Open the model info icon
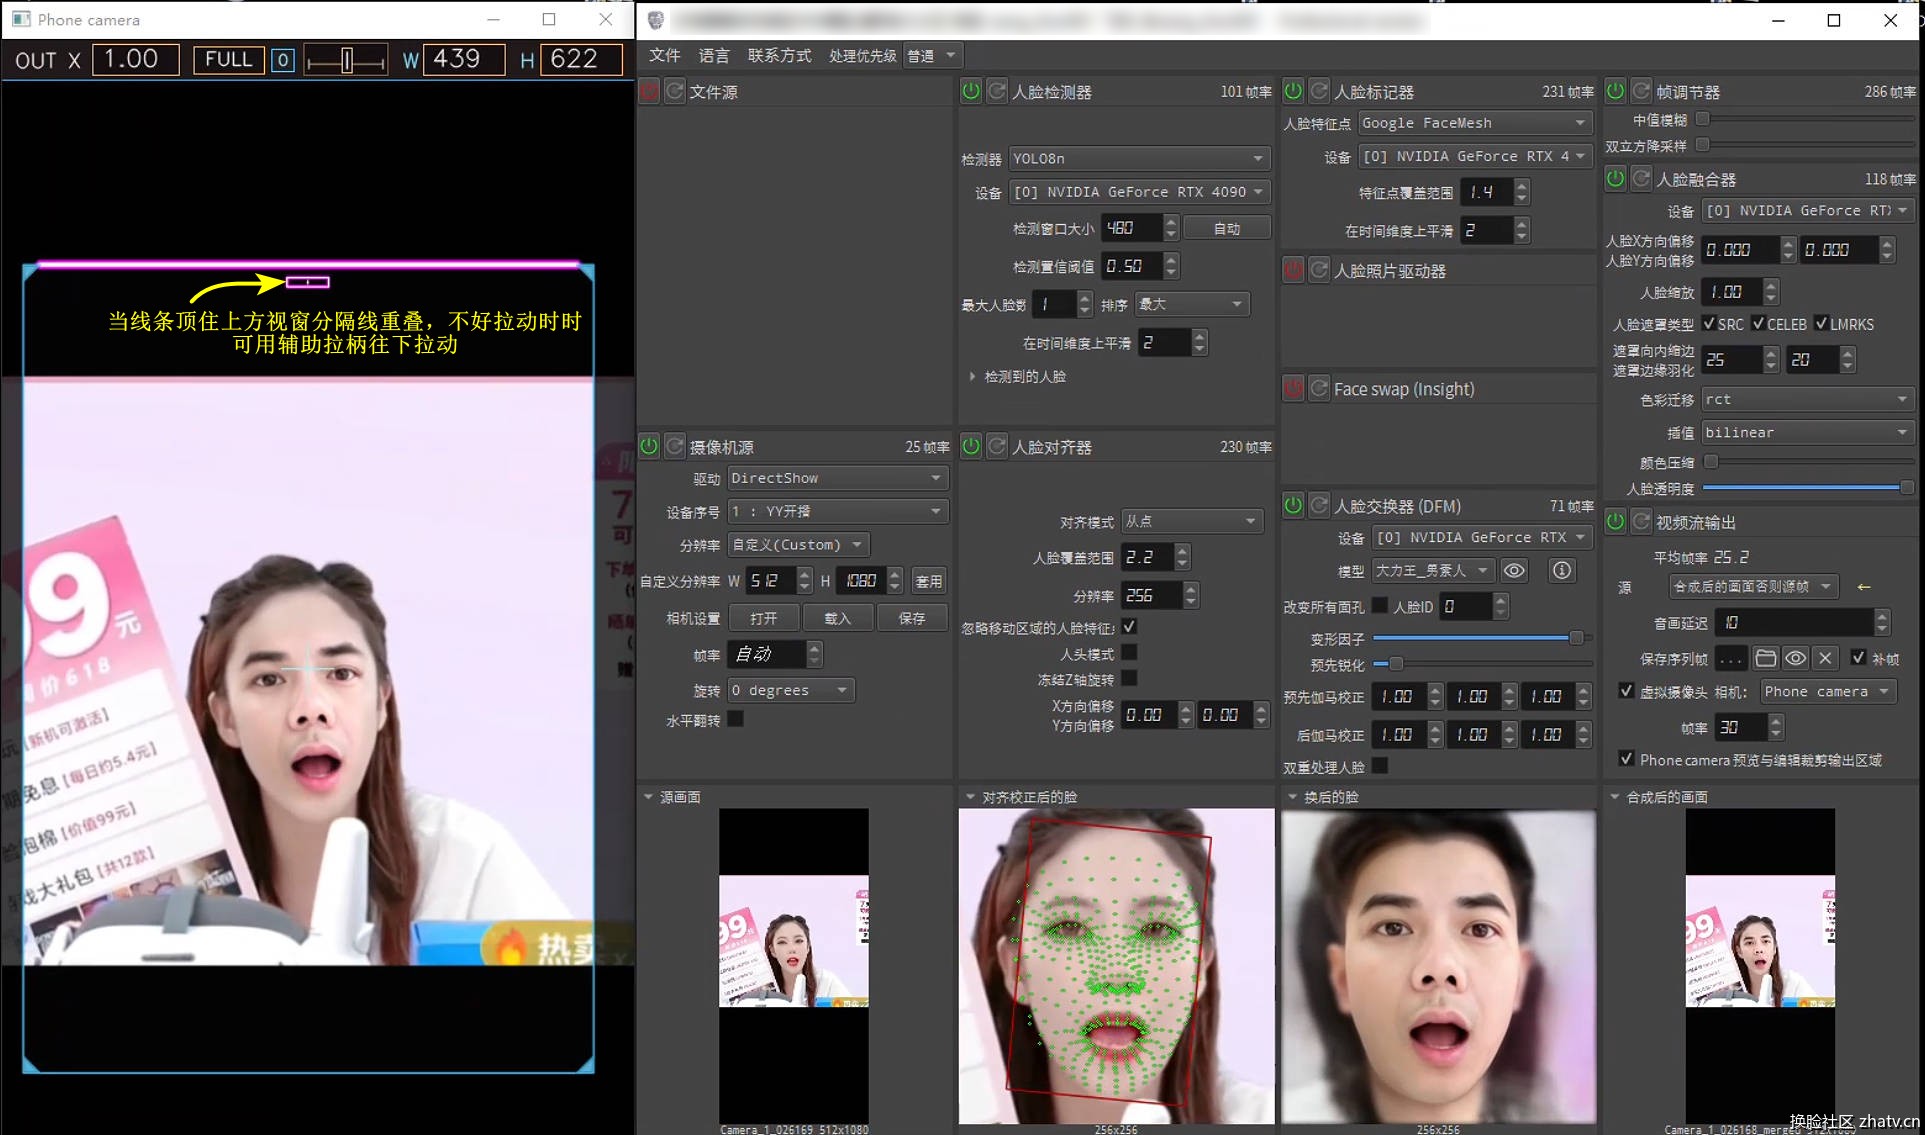 coord(1561,571)
